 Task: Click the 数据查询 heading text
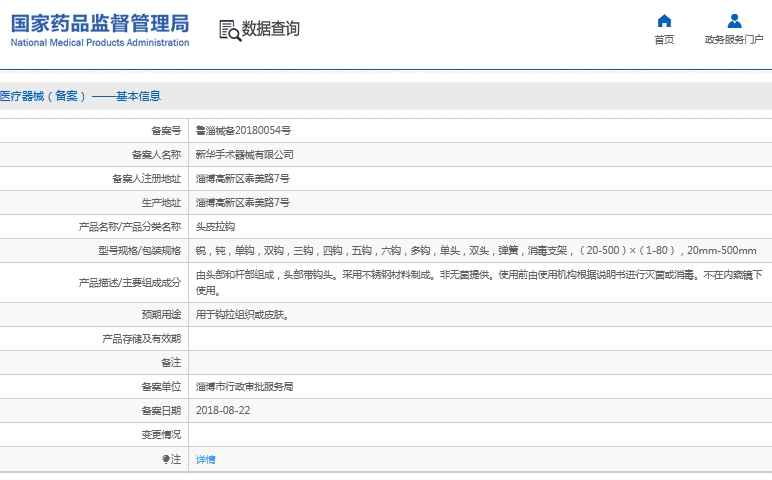(x=270, y=29)
